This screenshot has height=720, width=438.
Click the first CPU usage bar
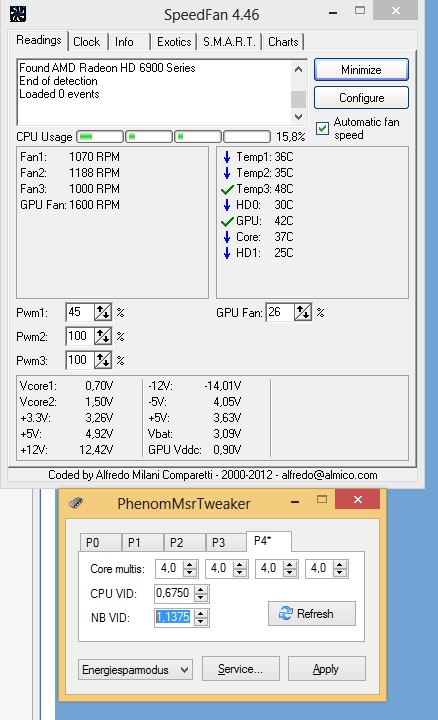(100, 136)
